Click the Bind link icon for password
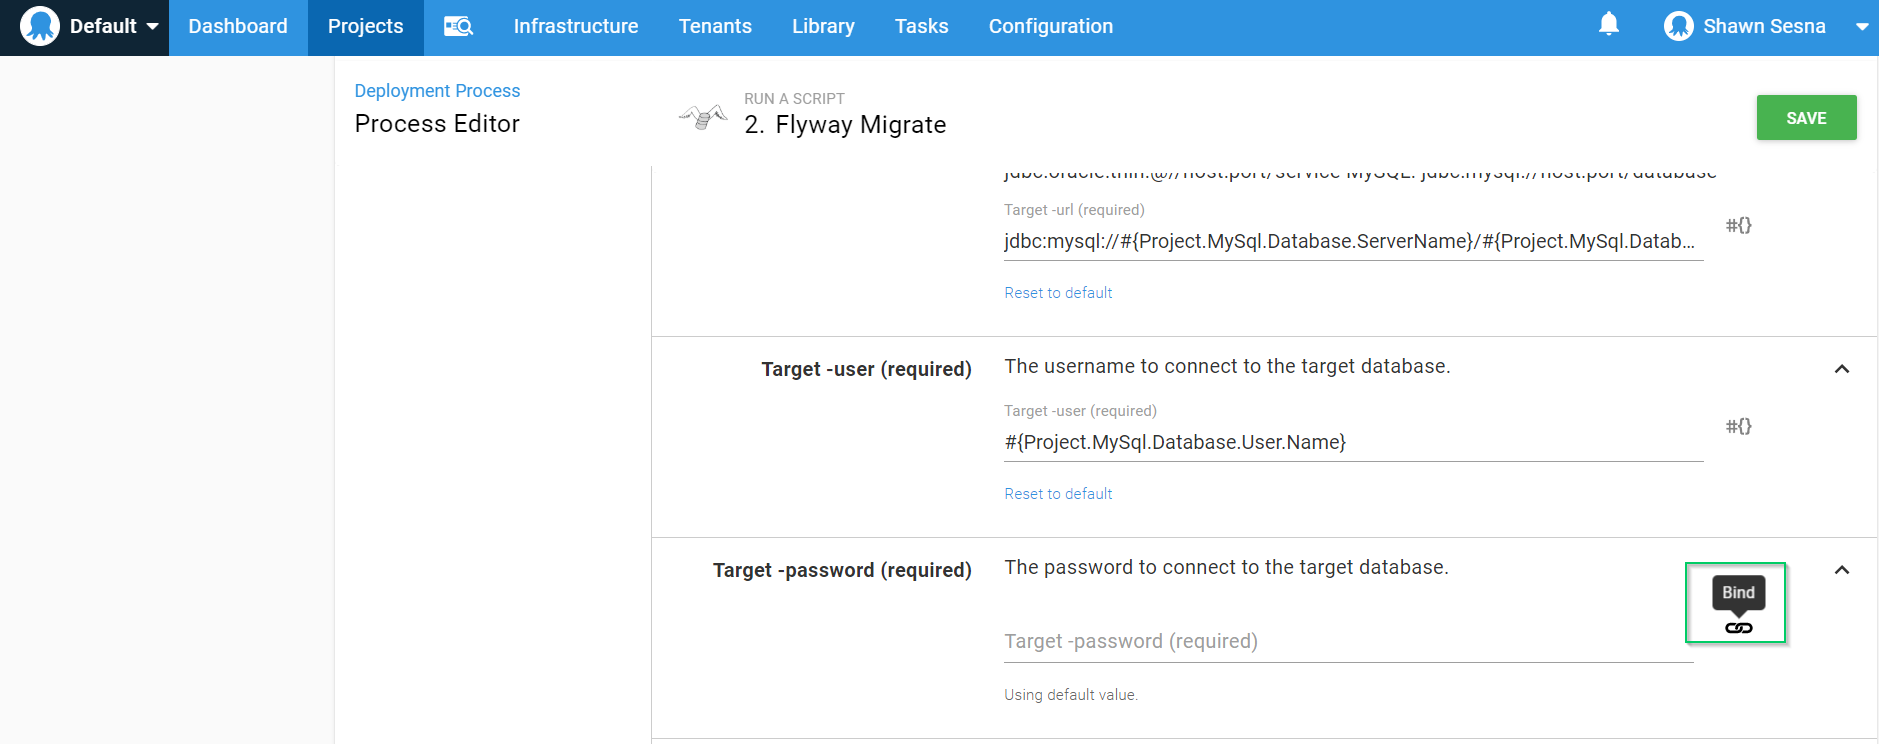 click(x=1738, y=628)
